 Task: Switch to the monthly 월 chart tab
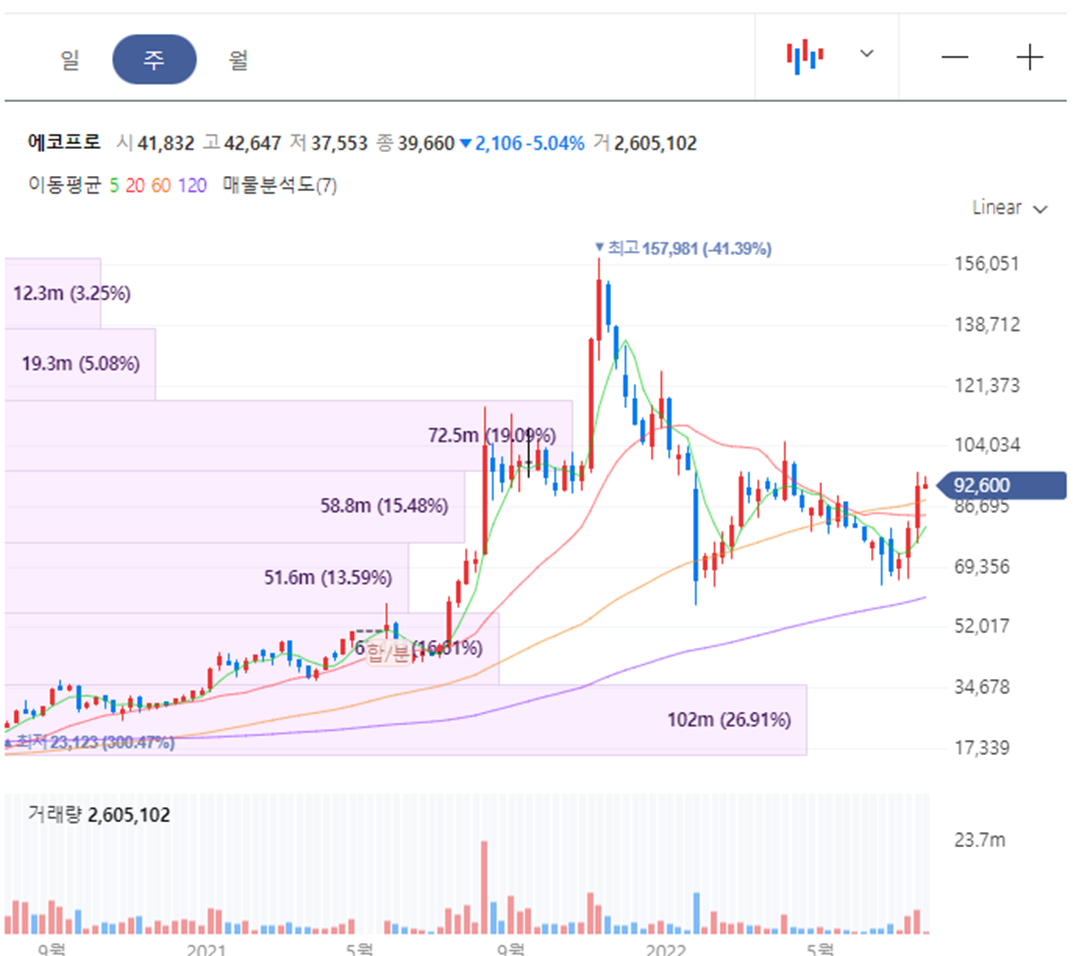coord(238,60)
